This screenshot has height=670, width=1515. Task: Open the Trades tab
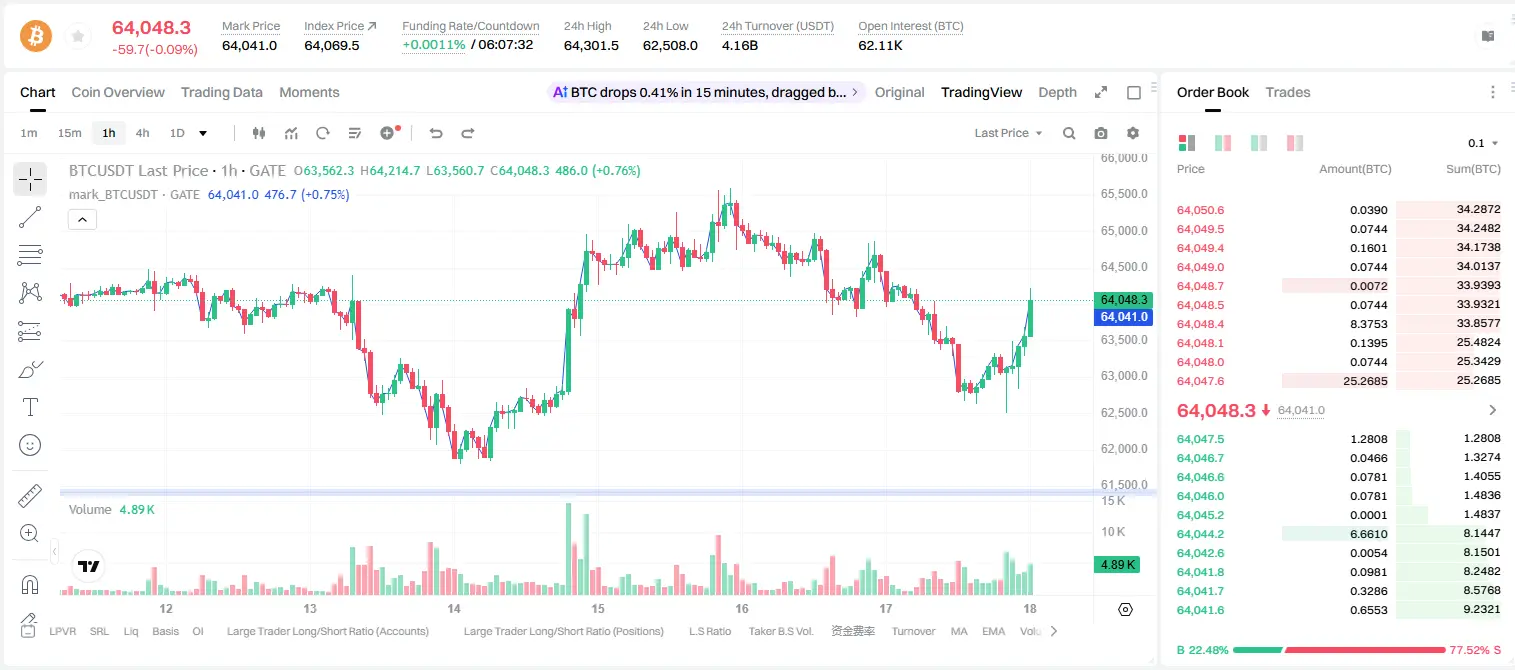tap(1288, 92)
